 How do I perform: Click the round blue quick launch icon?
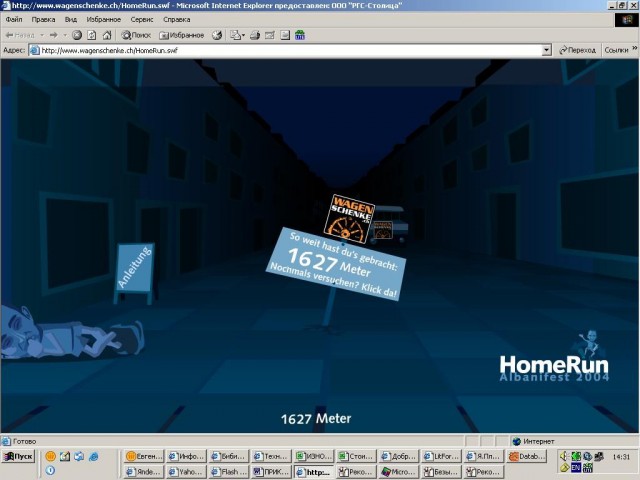tap(50, 470)
